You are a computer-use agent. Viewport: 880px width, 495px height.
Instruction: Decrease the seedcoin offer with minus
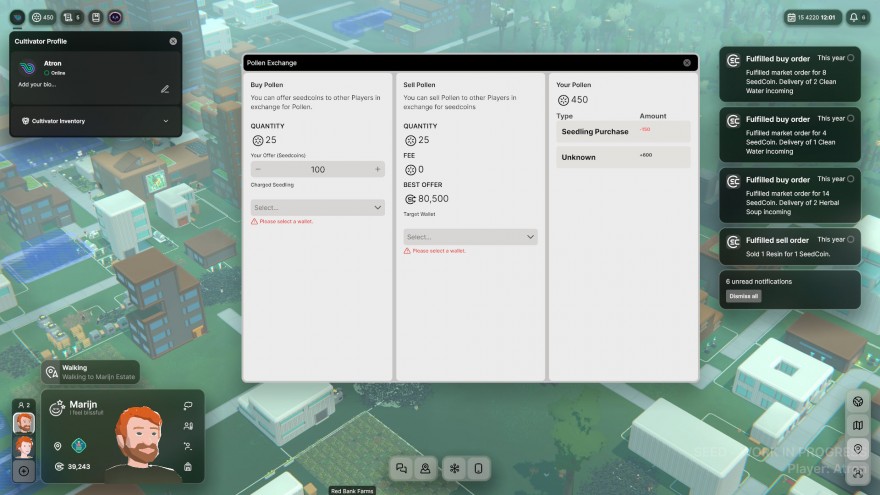258,169
